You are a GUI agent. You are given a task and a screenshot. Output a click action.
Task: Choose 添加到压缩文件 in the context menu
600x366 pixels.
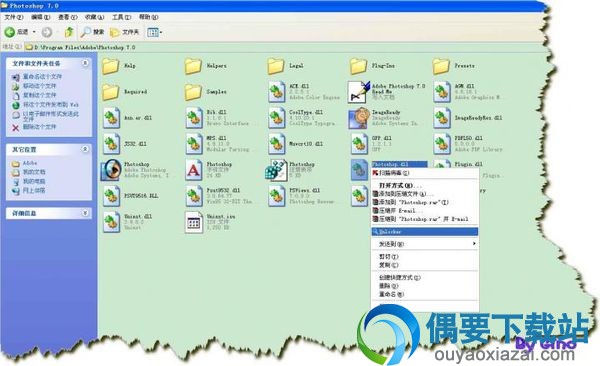coord(425,194)
